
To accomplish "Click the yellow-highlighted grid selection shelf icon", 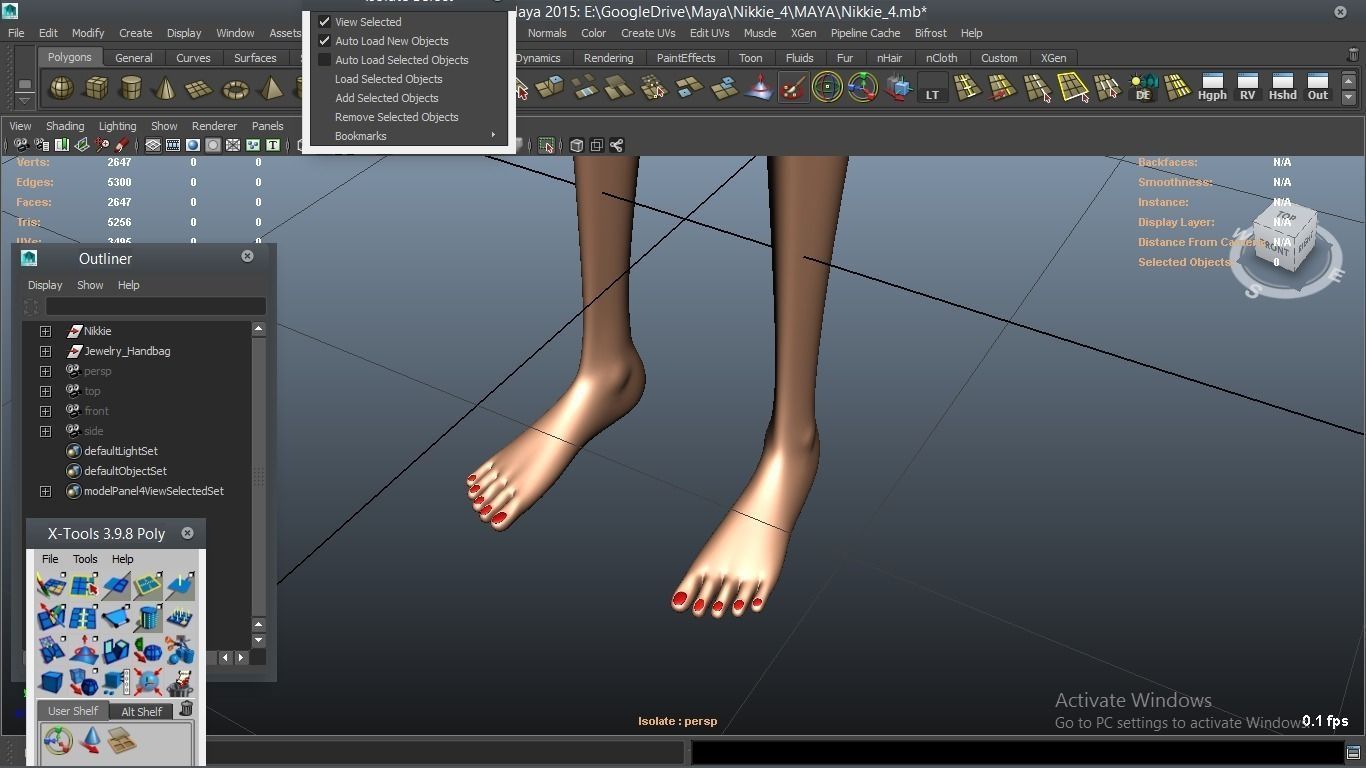I will [x=1072, y=88].
